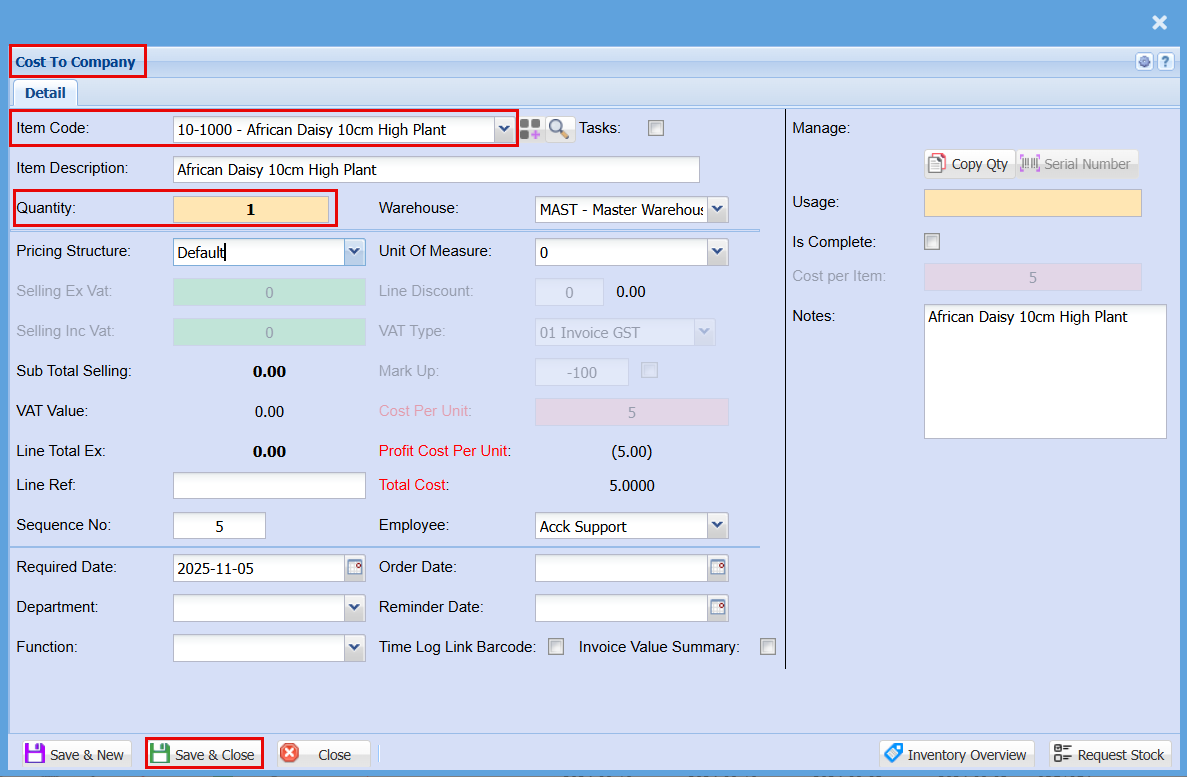Open the settings gear icon in title bar
The width and height of the screenshot is (1187, 777).
(x=1145, y=62)
